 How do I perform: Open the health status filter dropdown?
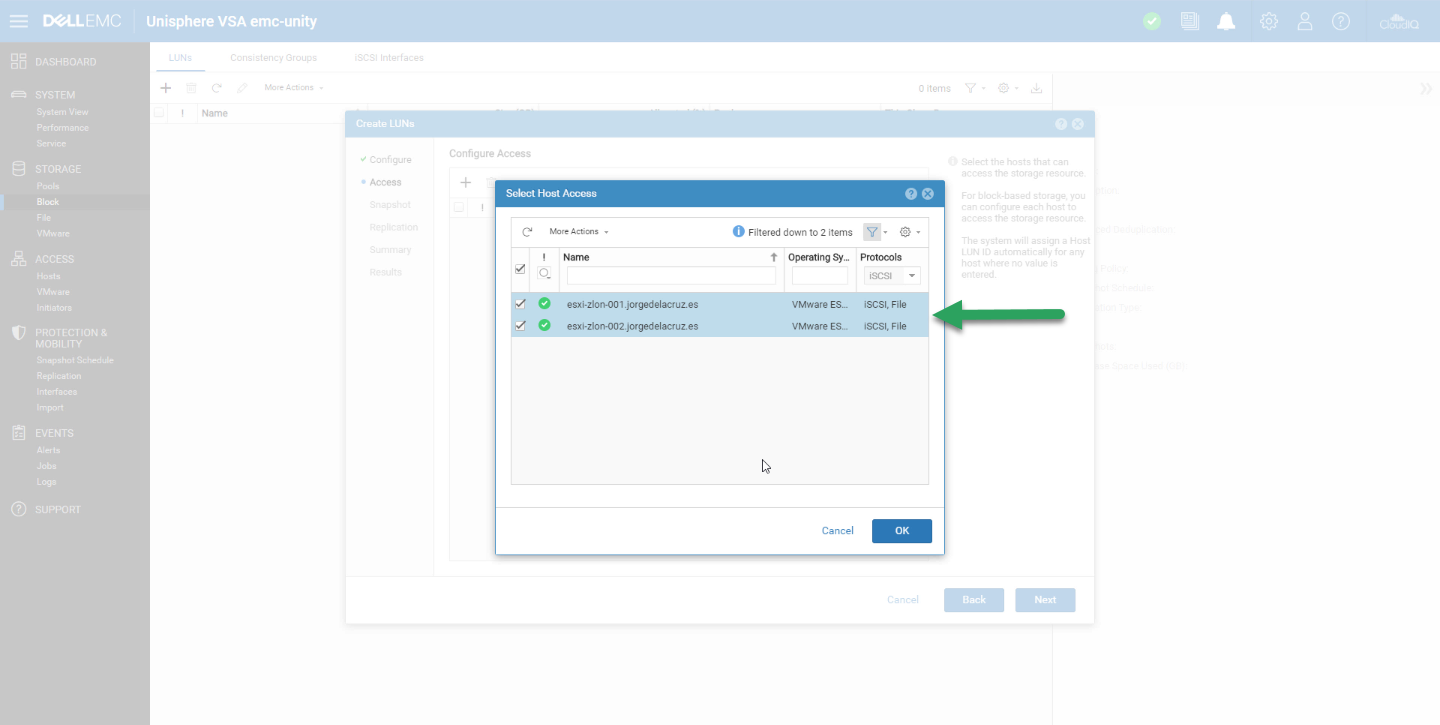coord(545,274)
